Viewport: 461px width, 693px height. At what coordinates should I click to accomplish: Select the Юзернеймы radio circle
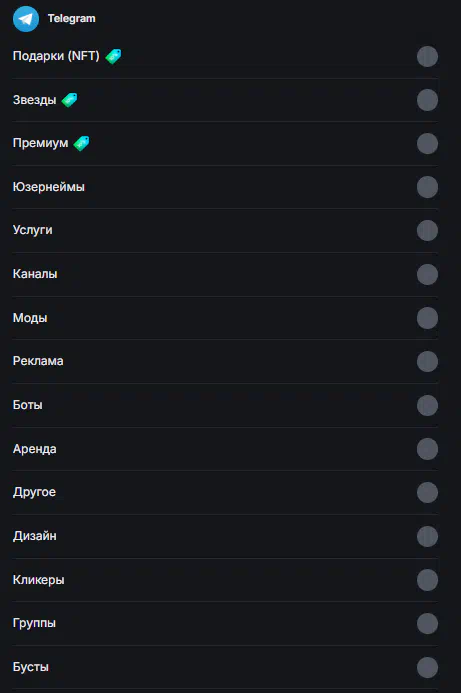pos(427,187)
